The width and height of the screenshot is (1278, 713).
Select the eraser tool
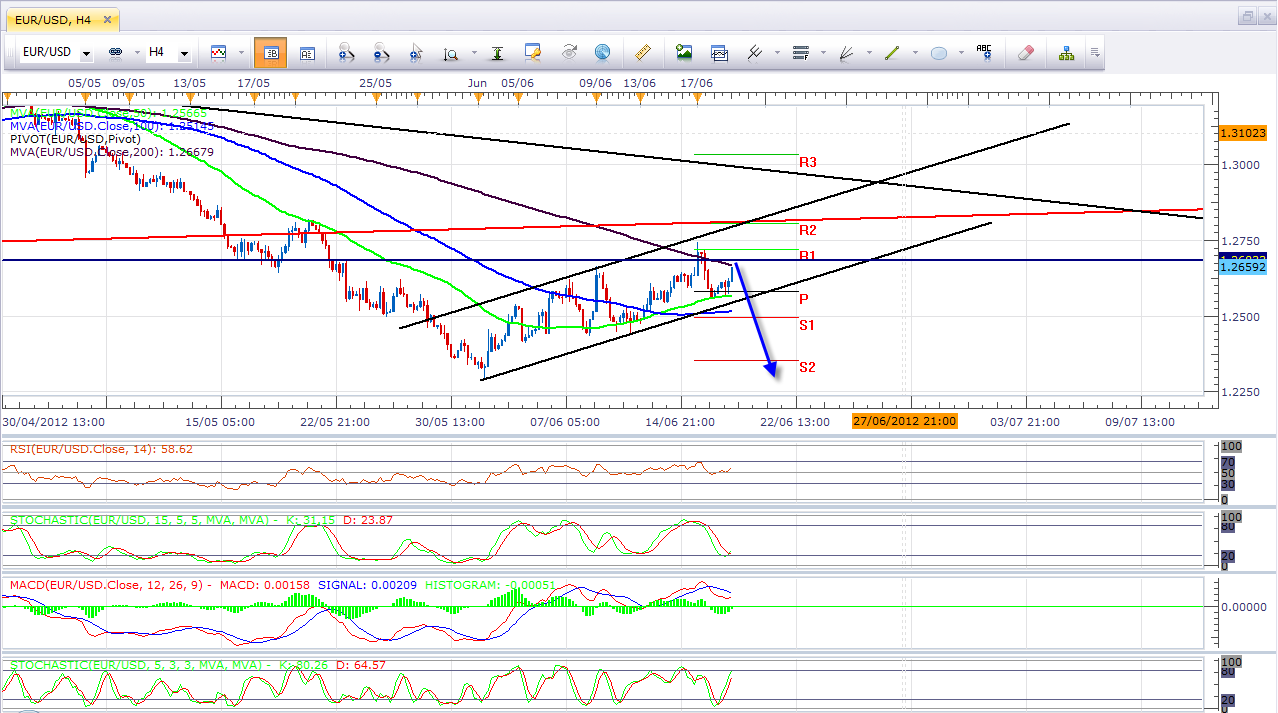[1025, 52]
